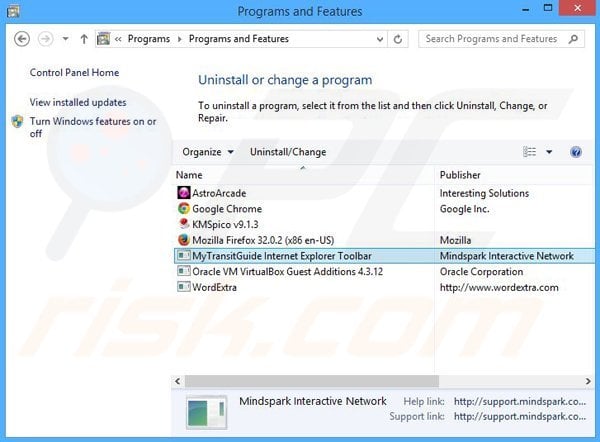Click the Support link URL in details pane
Screen dimensions: 600x442
[520, 416]
